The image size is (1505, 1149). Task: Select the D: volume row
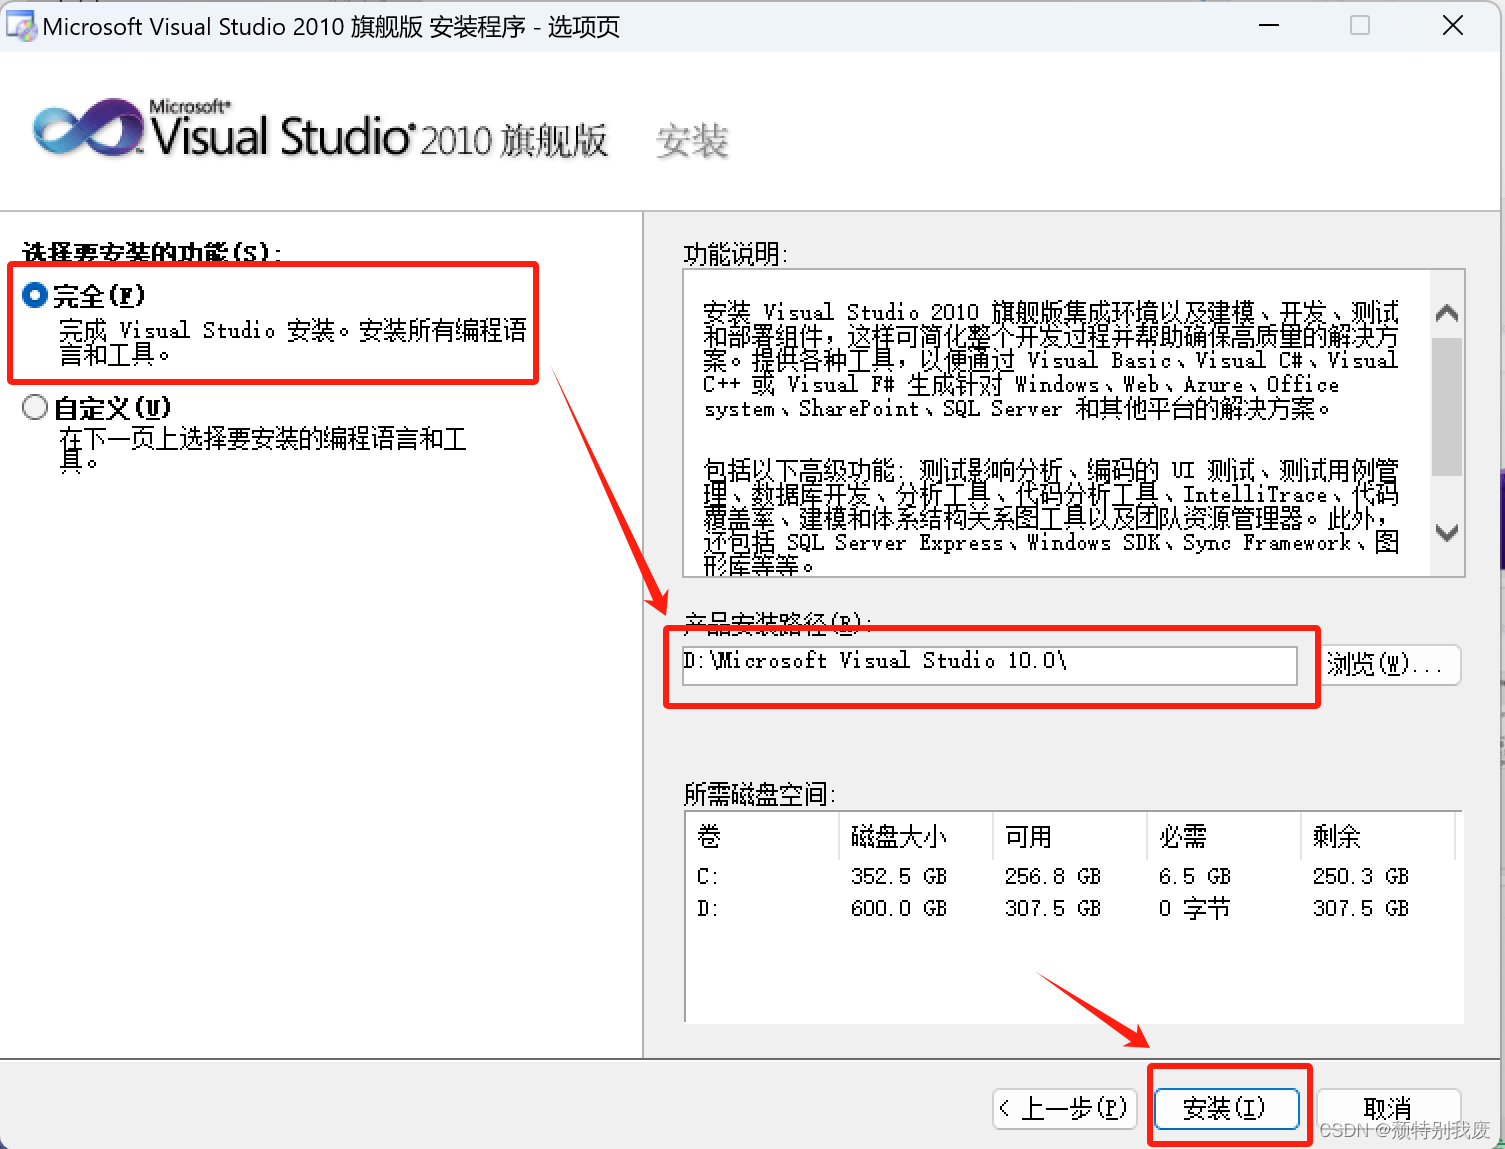[x=1073, y=909]
